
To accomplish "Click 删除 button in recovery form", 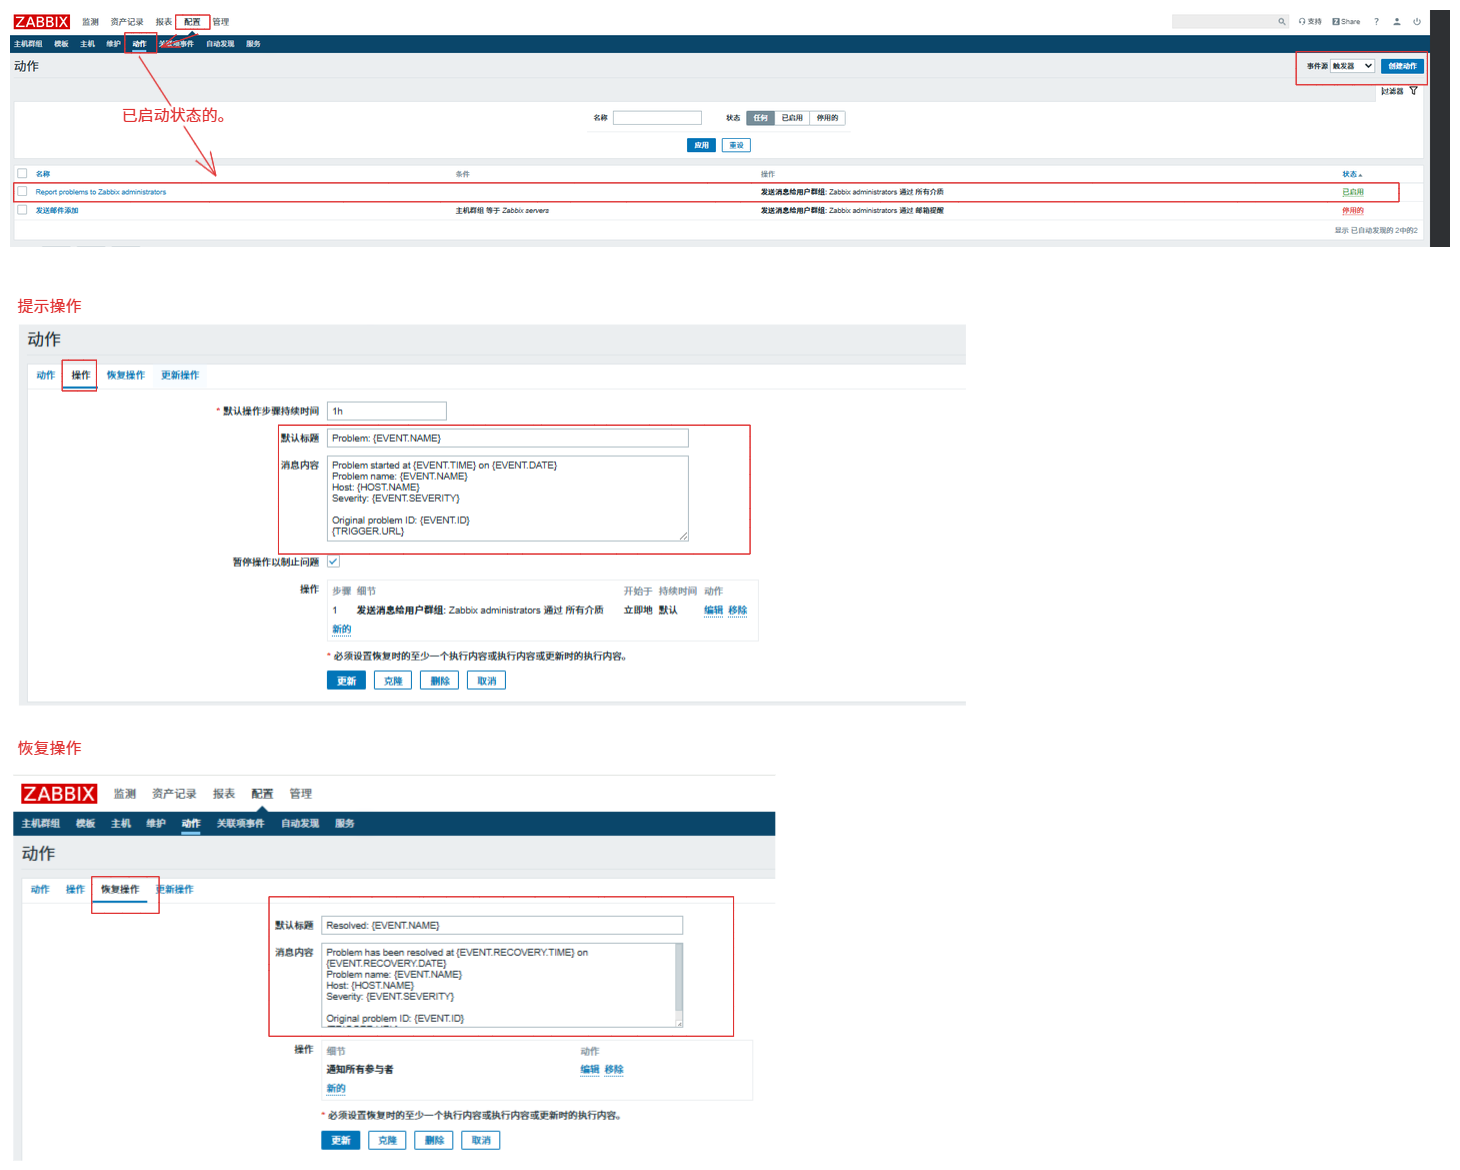I will tap(434, 1140).
